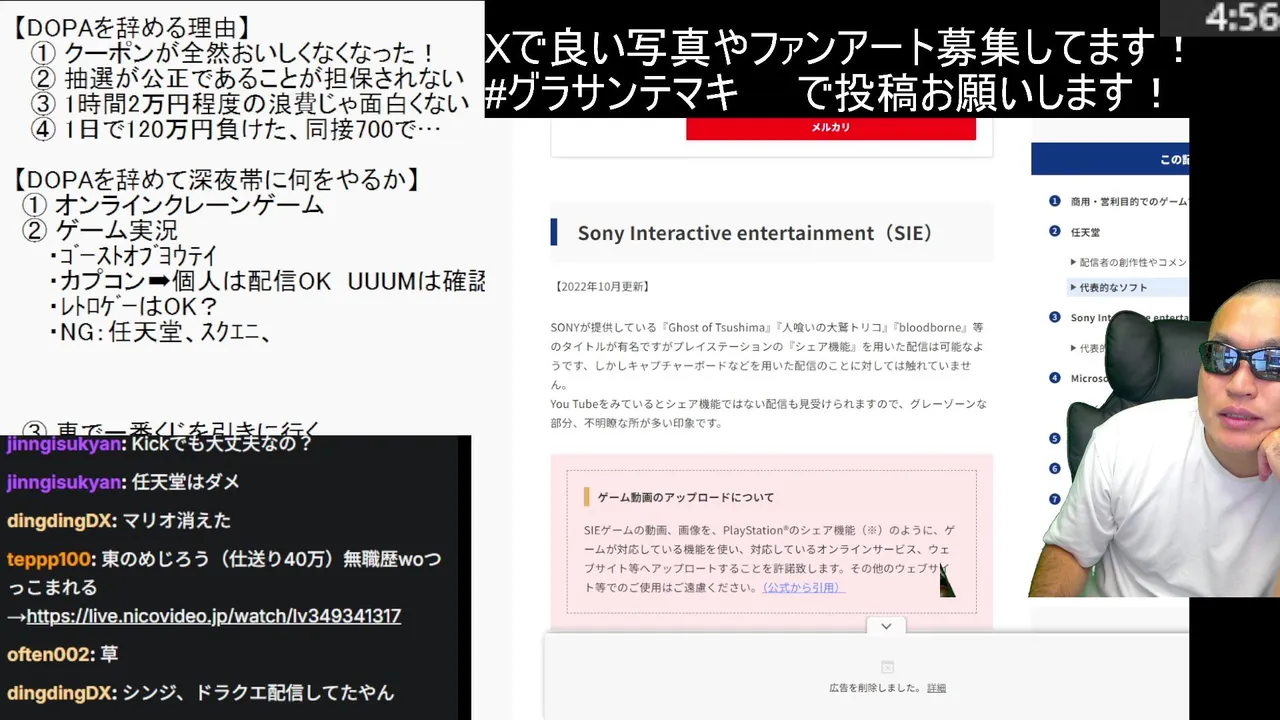The height and width of the screenshot is (720, 1280).
Task: Expand 配信者の創作性やコメン sub-item
Action: pos(1129,262)
